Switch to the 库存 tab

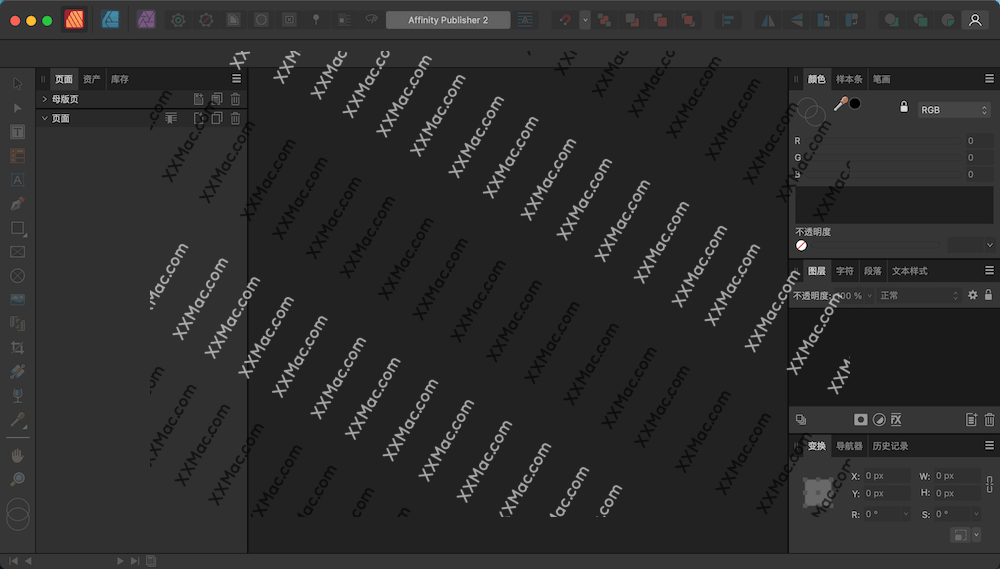[x=119, y=79]
